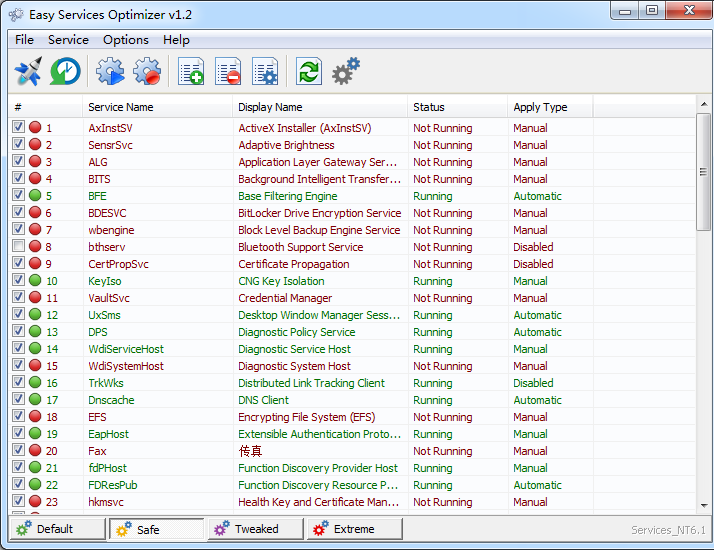The height and width of the screenshot is (551, 714).
Task: Start selected service with gear play icon
Action: [x=110, y=71]
